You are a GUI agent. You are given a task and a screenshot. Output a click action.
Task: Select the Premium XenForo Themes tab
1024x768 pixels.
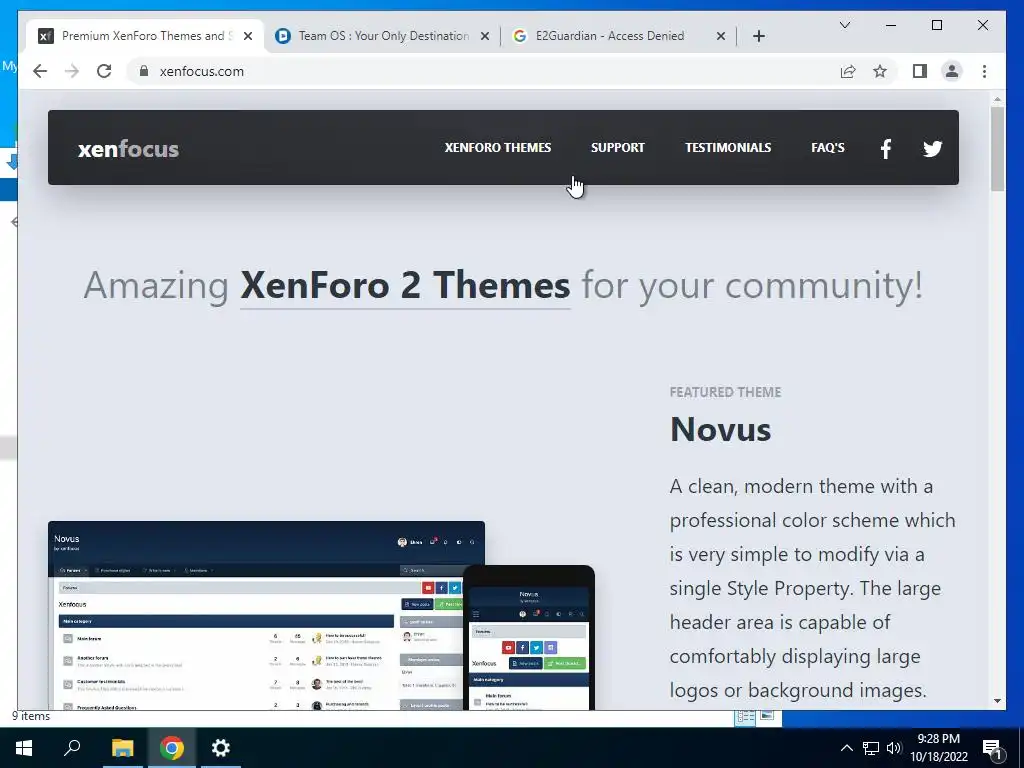(x=146, y=36)
